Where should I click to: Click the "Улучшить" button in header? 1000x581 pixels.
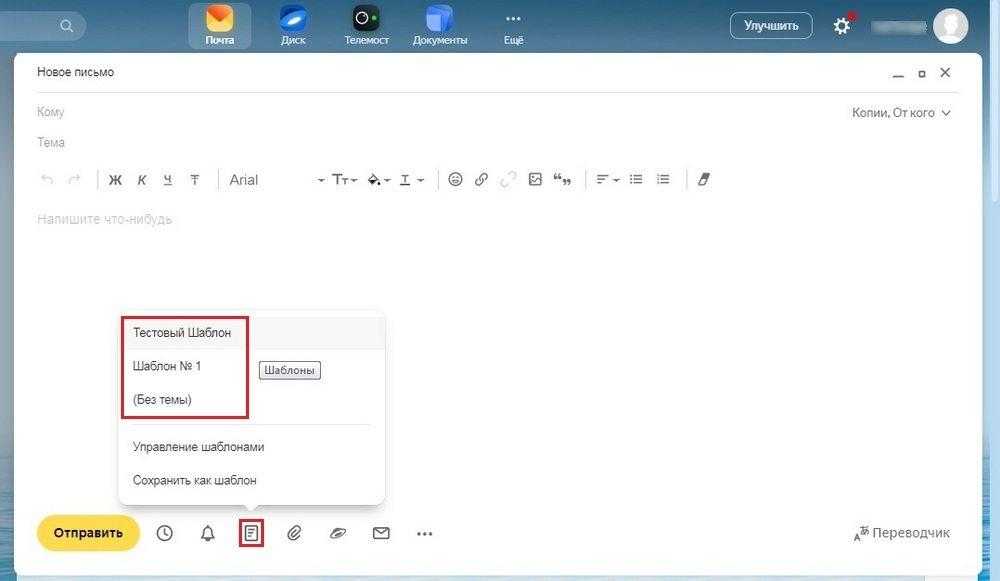[771, 26]
